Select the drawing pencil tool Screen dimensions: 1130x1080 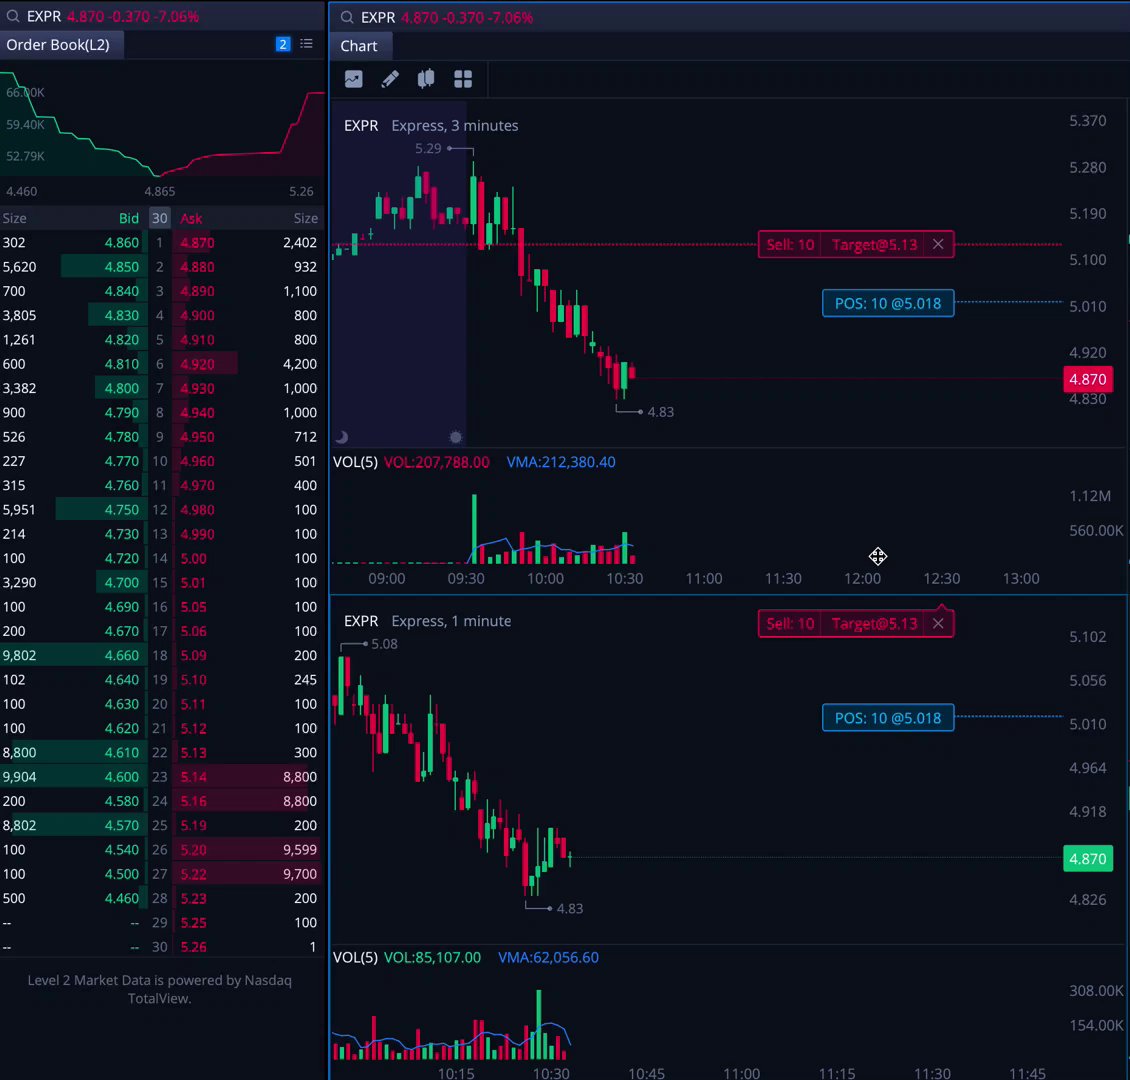[390, 79]
